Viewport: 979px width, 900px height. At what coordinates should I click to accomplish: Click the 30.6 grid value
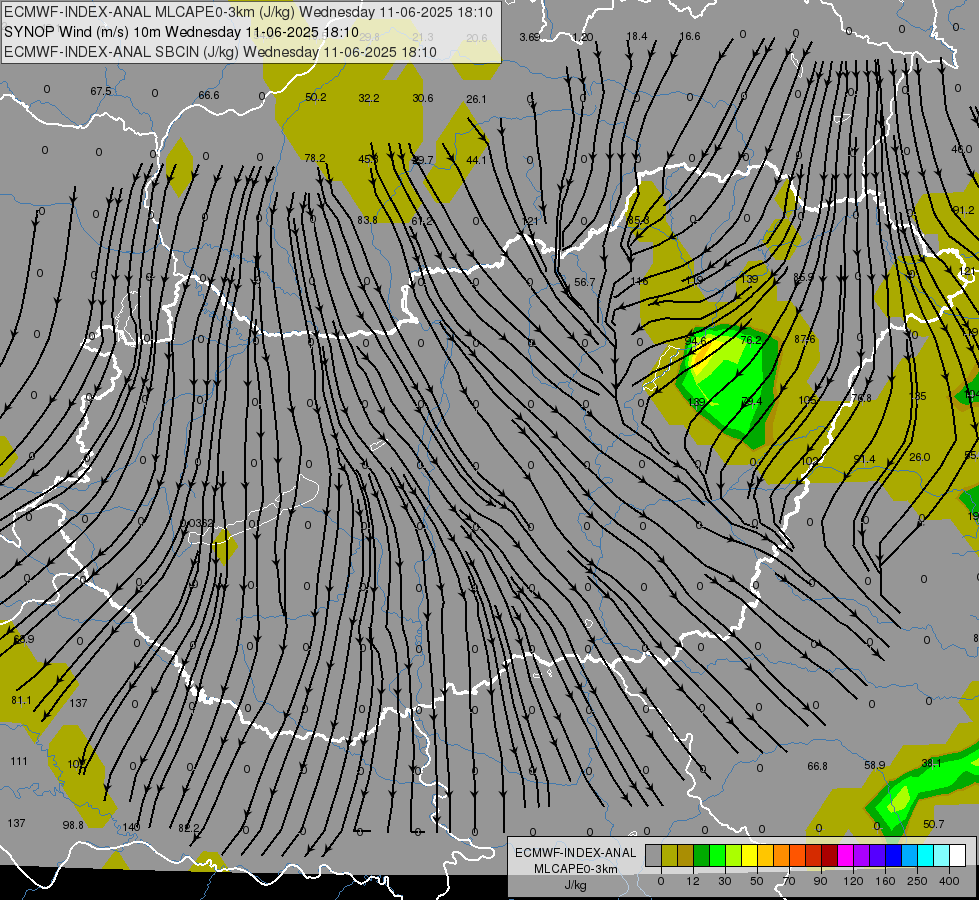pyautogui.click(x=423, y=98)
